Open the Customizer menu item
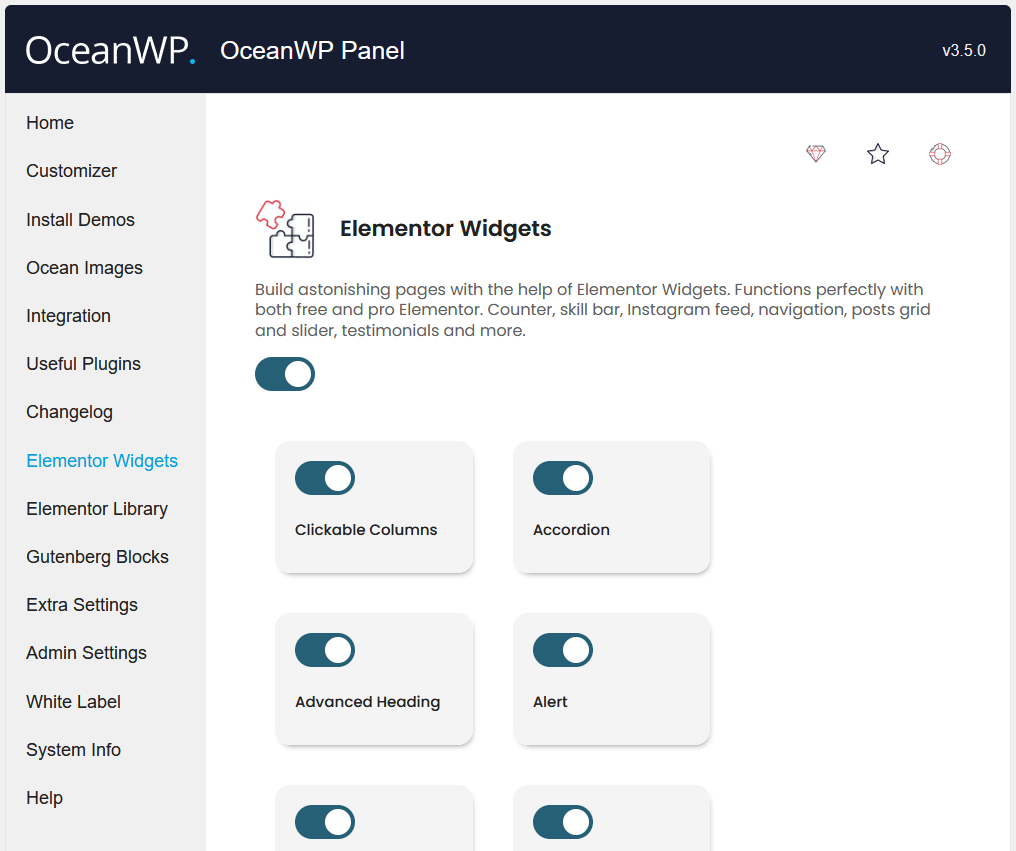Image resolution: width=1016 pixels, height=851 pixels. pos(71,171)
